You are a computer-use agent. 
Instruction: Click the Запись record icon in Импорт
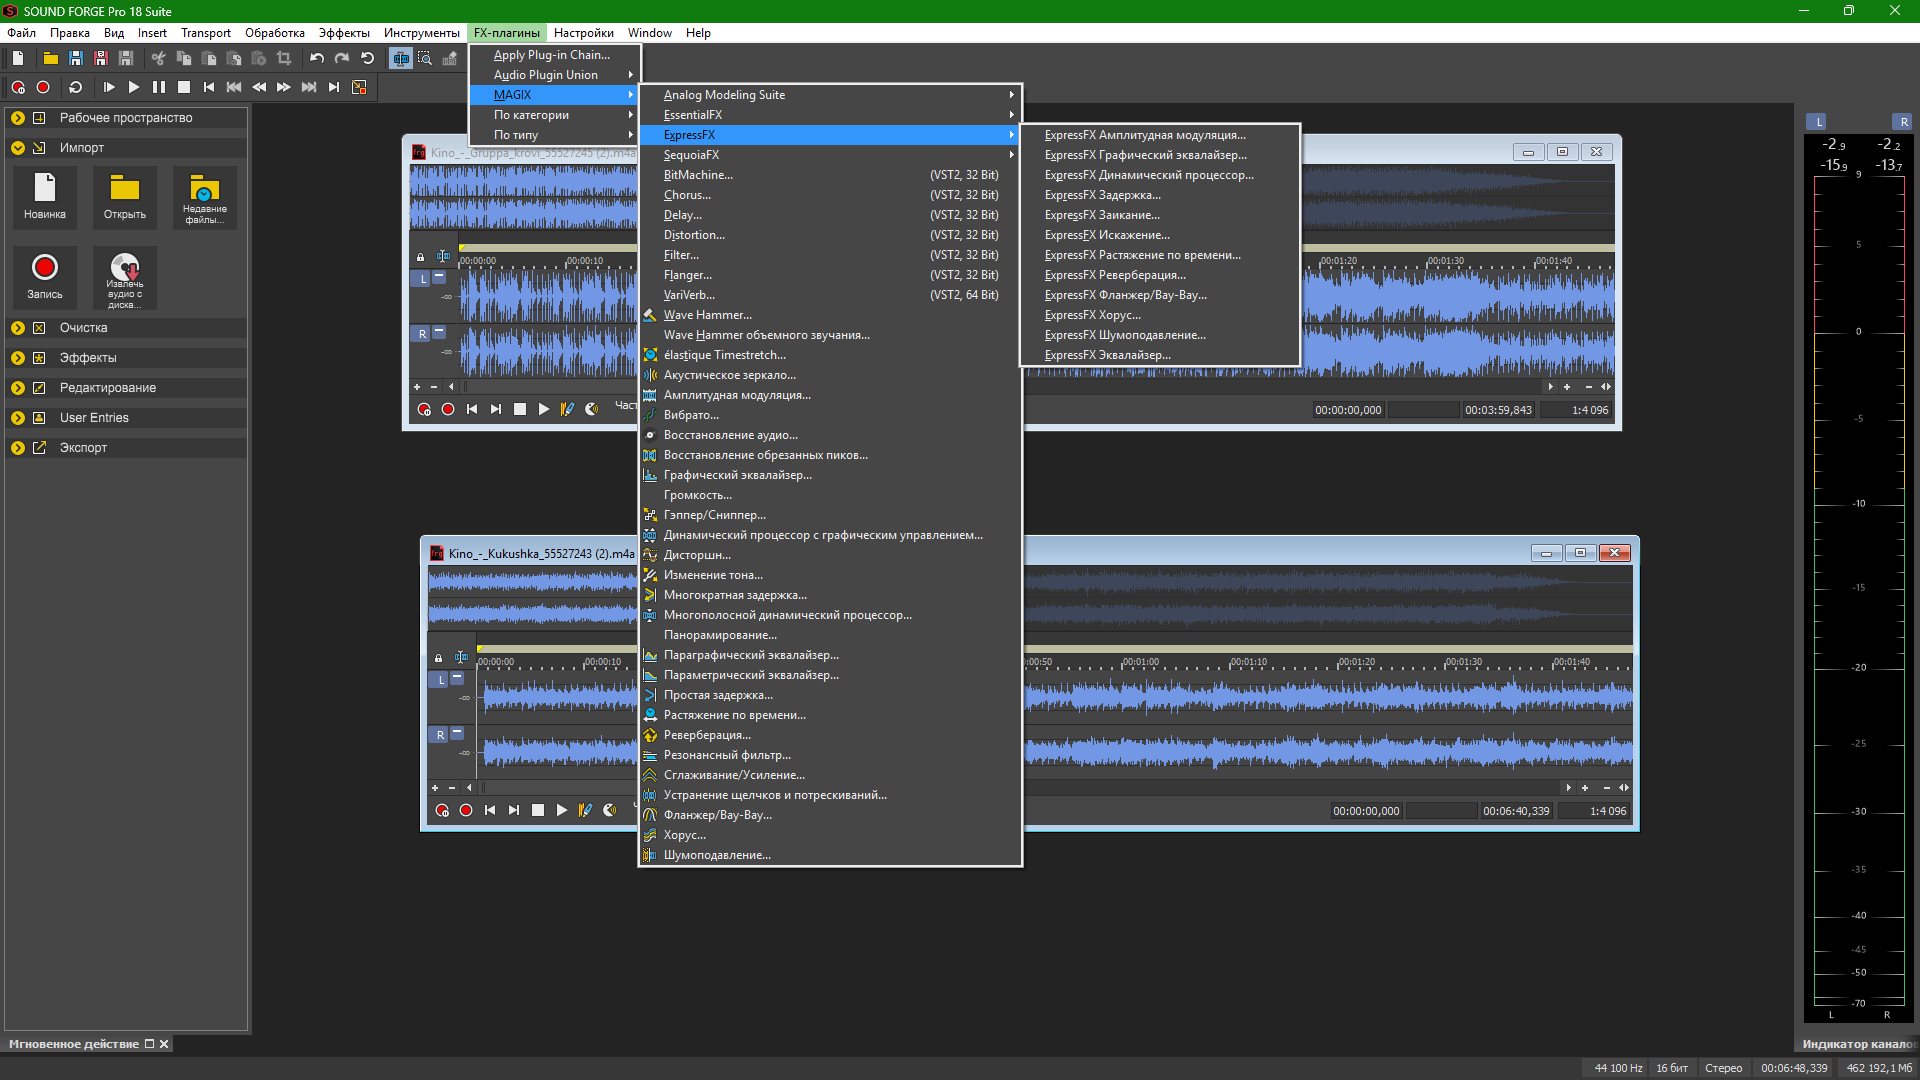[45, 268]
